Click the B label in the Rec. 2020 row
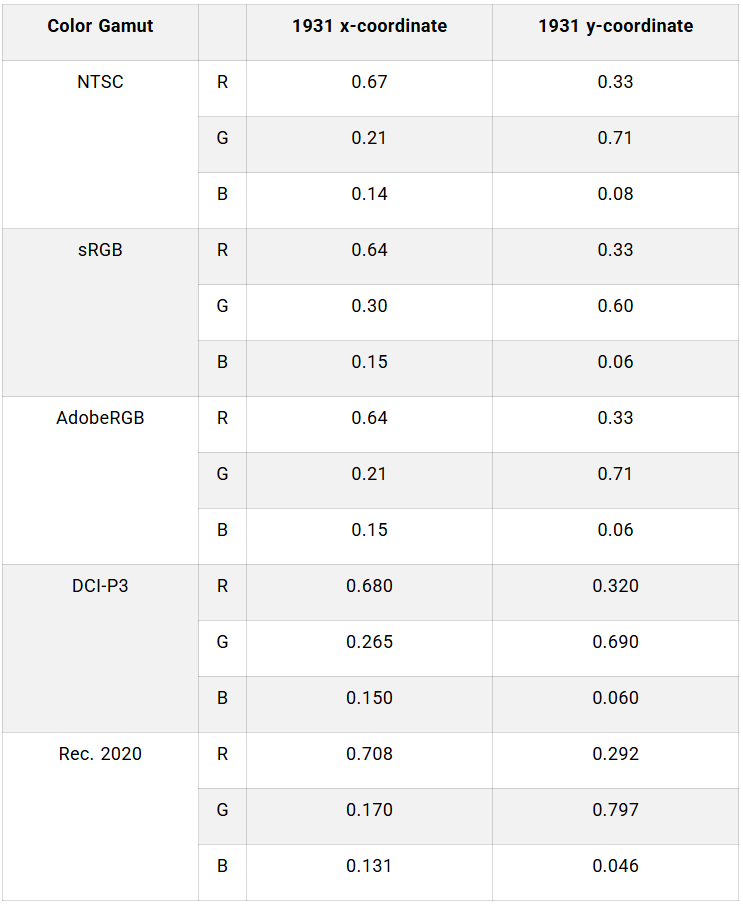 point(222,866)
